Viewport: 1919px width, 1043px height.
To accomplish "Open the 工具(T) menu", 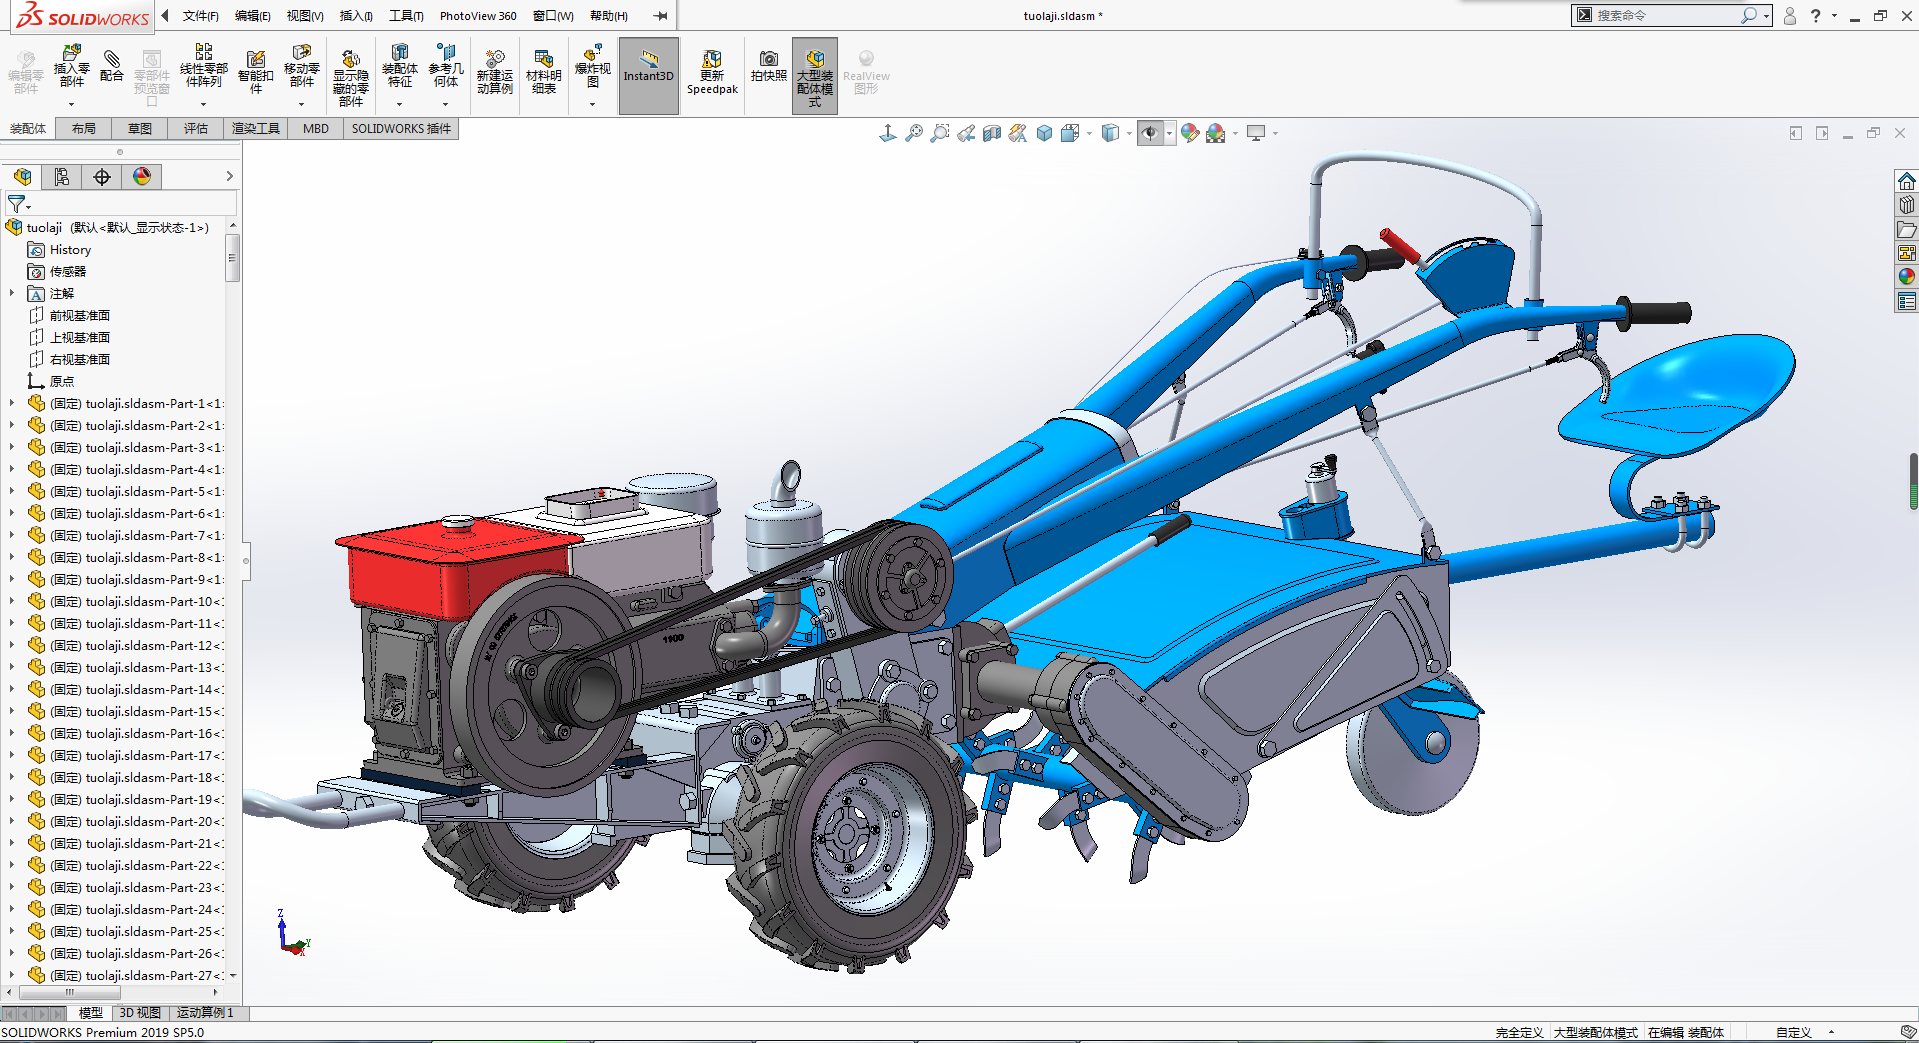I will [406, 16].
